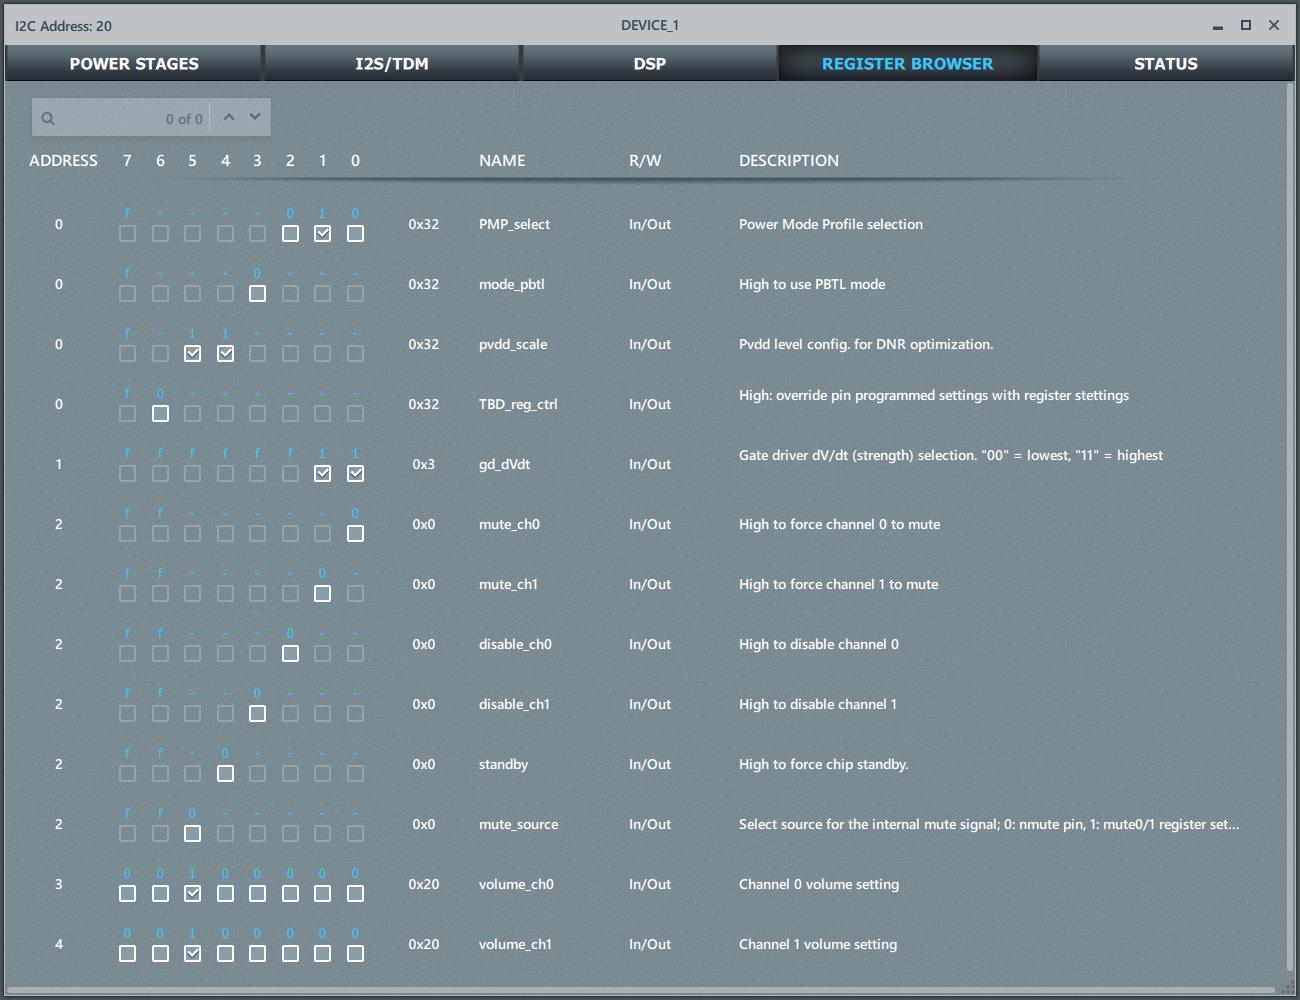
Task: Check the standby bit 4 checkbox
Action: [225, 773]
